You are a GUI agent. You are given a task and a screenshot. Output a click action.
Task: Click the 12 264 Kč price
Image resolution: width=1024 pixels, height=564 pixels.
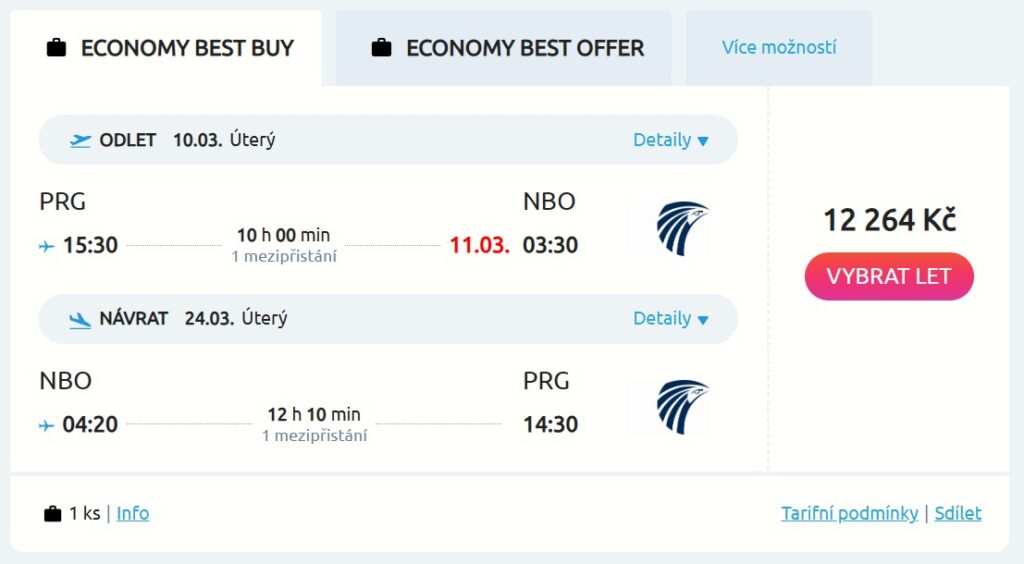coord(889,220)
